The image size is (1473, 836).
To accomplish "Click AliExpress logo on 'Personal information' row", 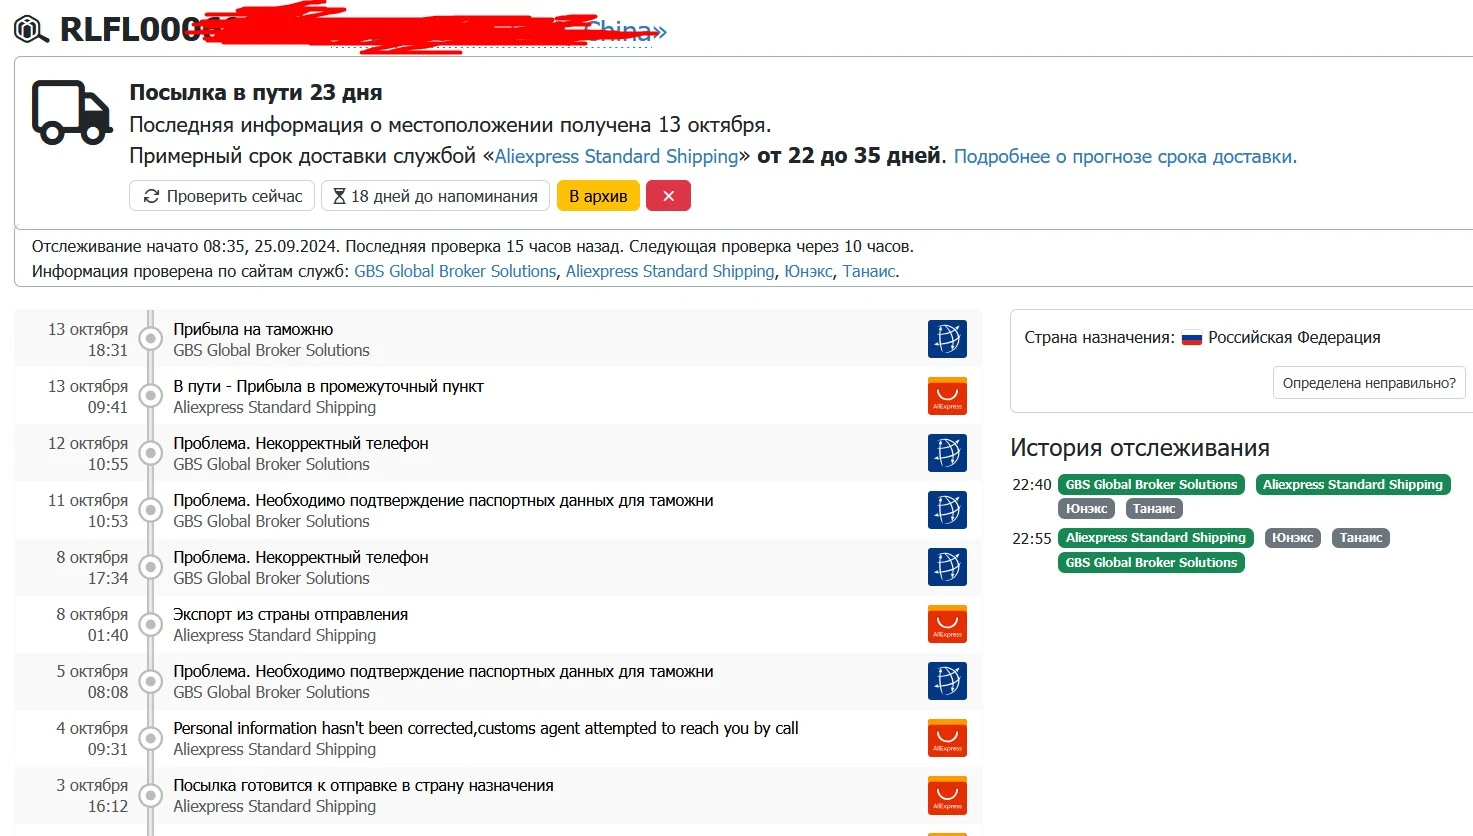I will click(x=947, y=738).
